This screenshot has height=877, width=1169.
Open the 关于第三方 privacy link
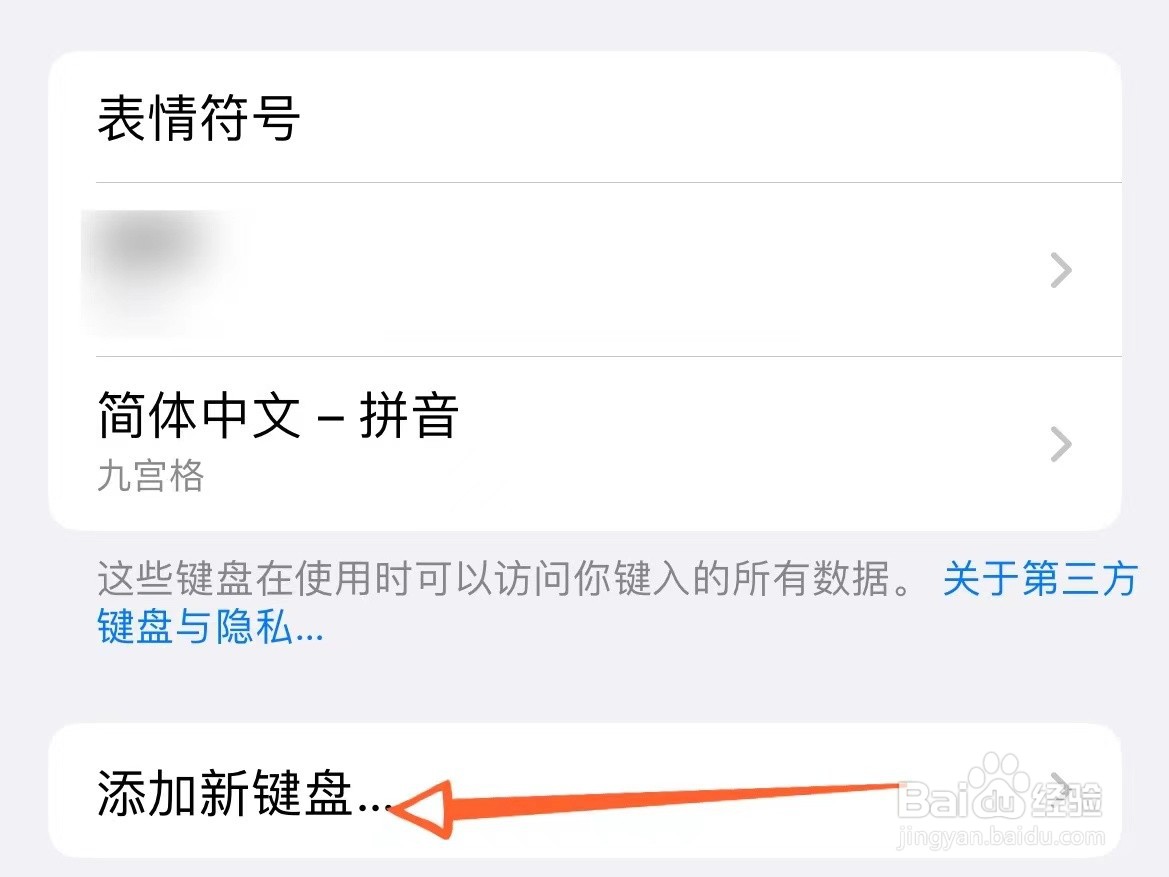click(1040, 579)
